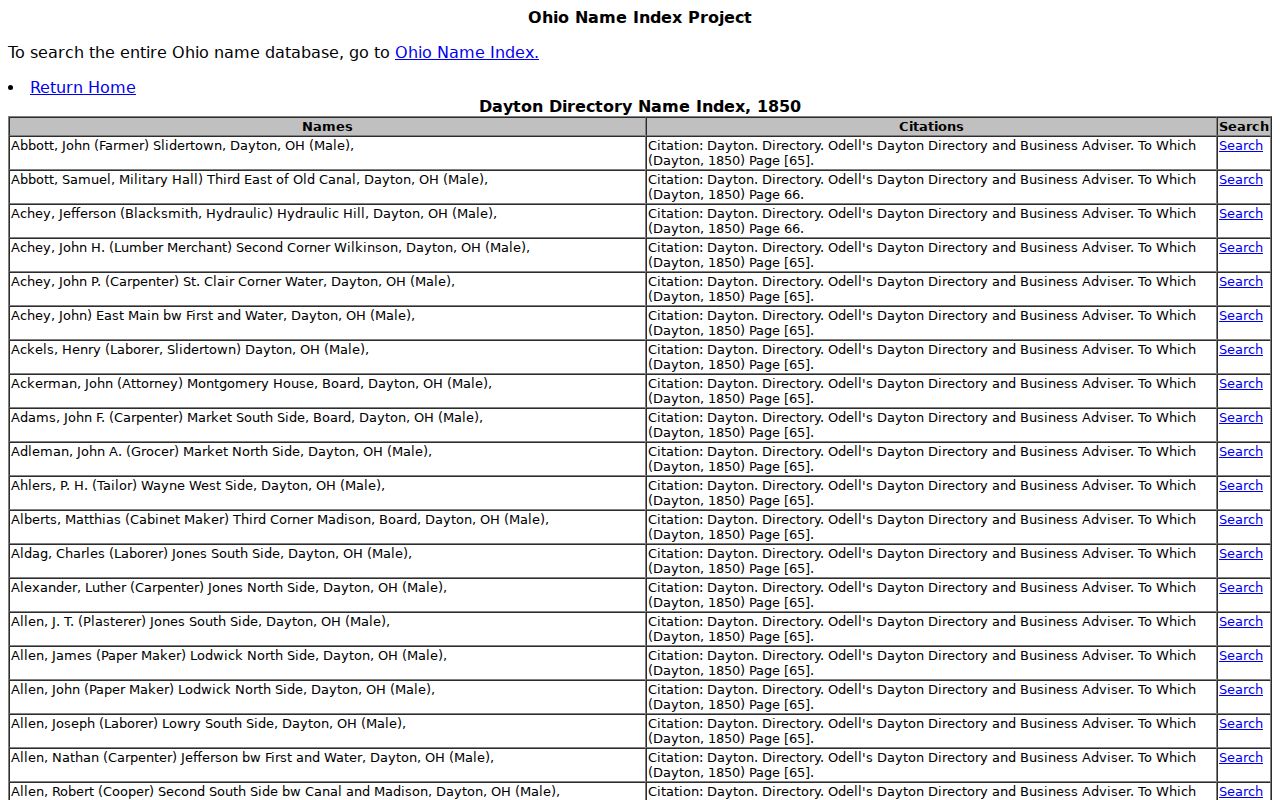Follow Search link for Ackels, Henry
The width and height of the screenshot is (1280, 800).
click(1241, 350)
